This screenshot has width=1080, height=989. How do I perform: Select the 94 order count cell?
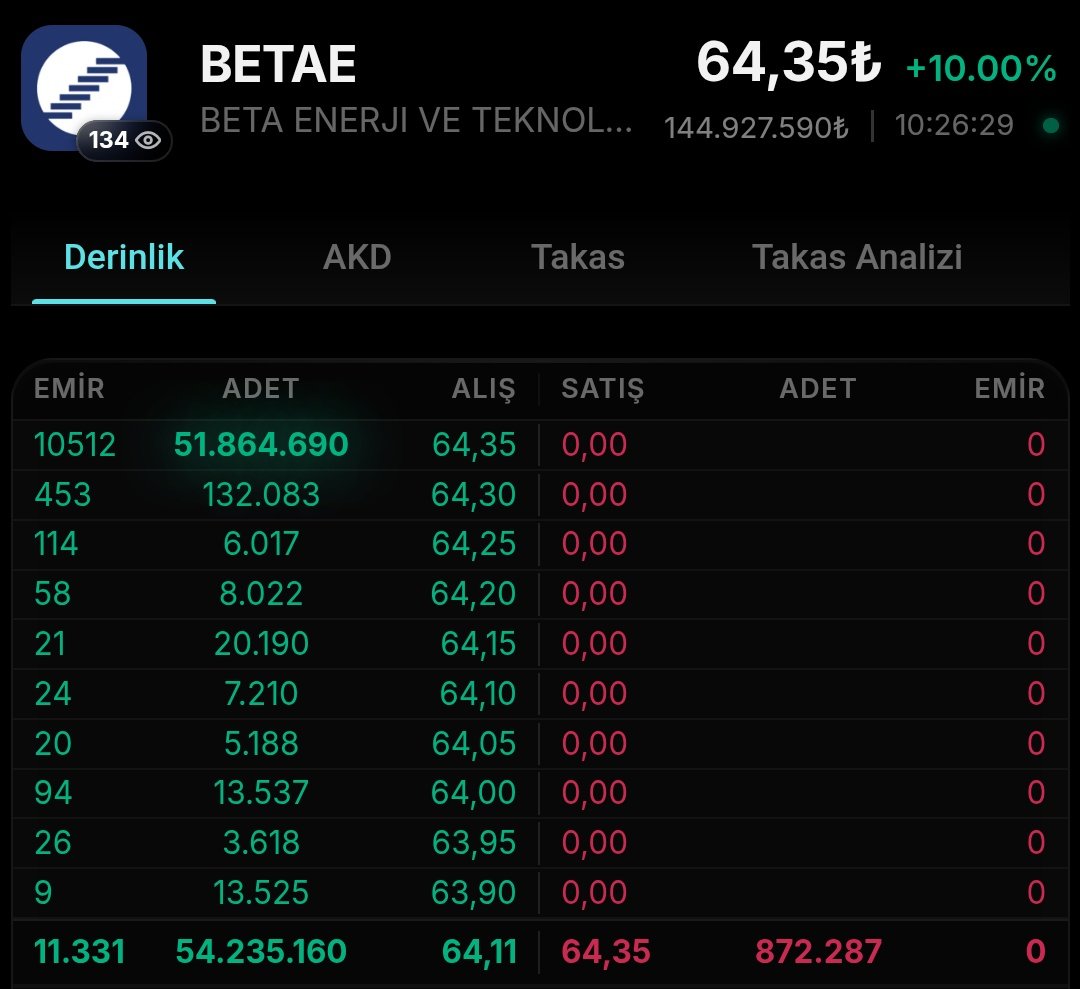coord(53,793)
